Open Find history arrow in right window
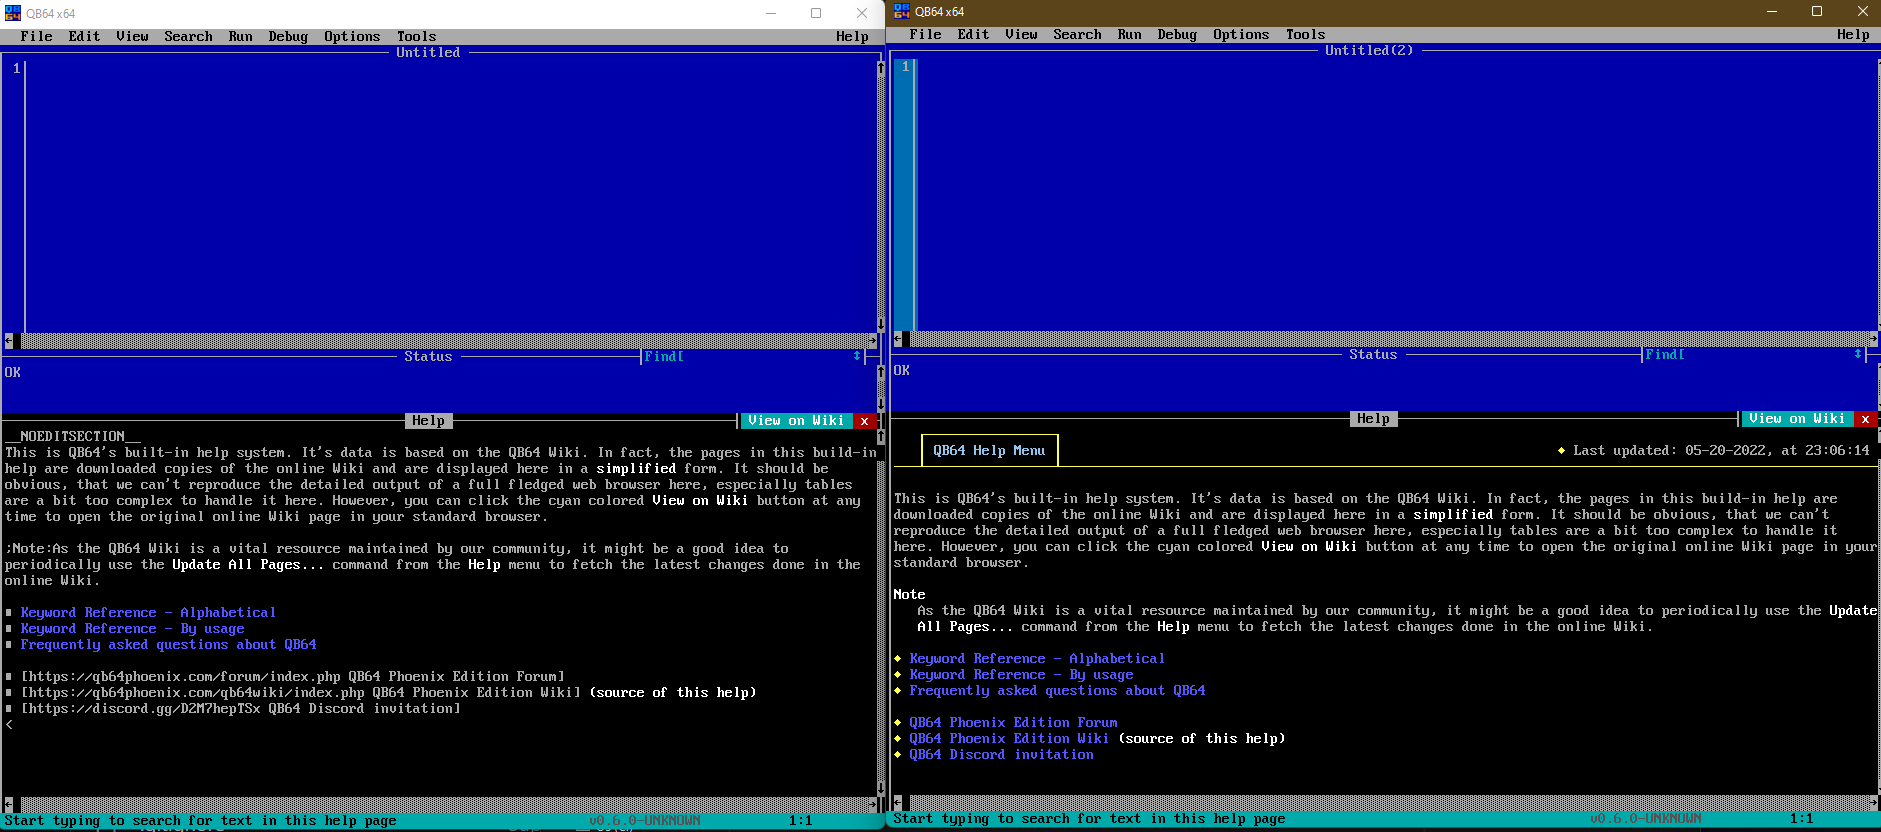This screenshot has height=832, width=1881. point(1858,354)
